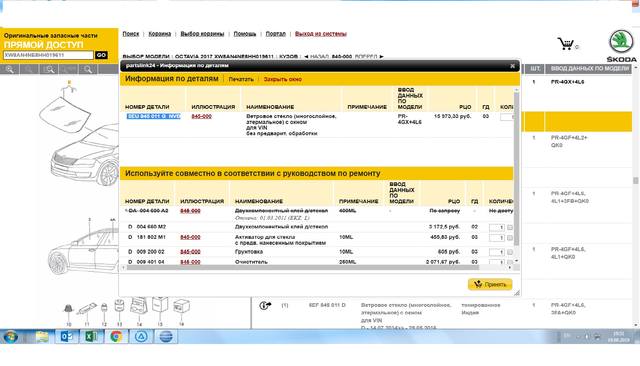Open the shopping cart icon near Skoda logo
The width and height of the screenshot is (640, 366).
tap(566, 43)
